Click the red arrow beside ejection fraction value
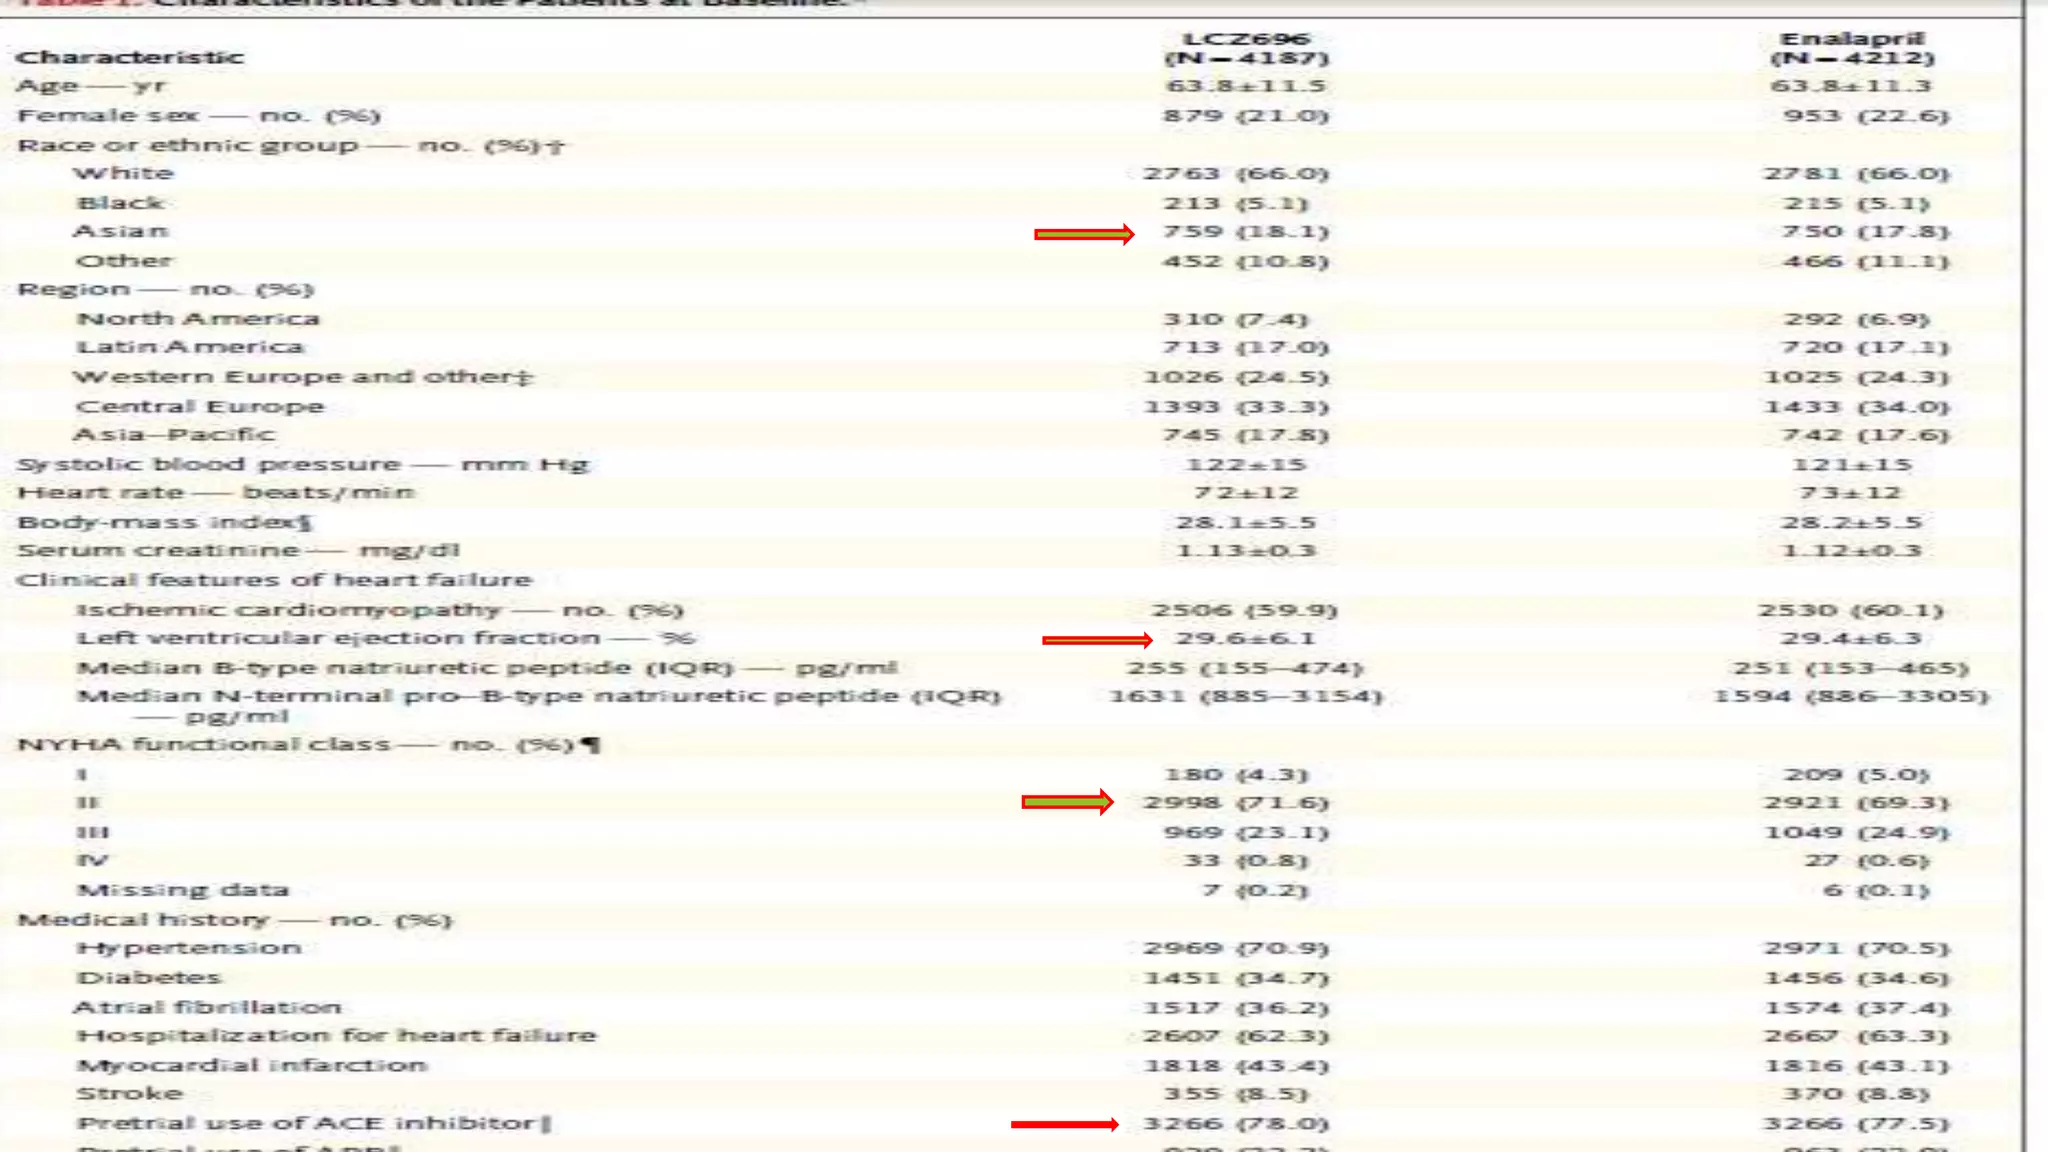Image resolution: width=2048 pixels, height=1152 pixels. (x=1096, y=640)
